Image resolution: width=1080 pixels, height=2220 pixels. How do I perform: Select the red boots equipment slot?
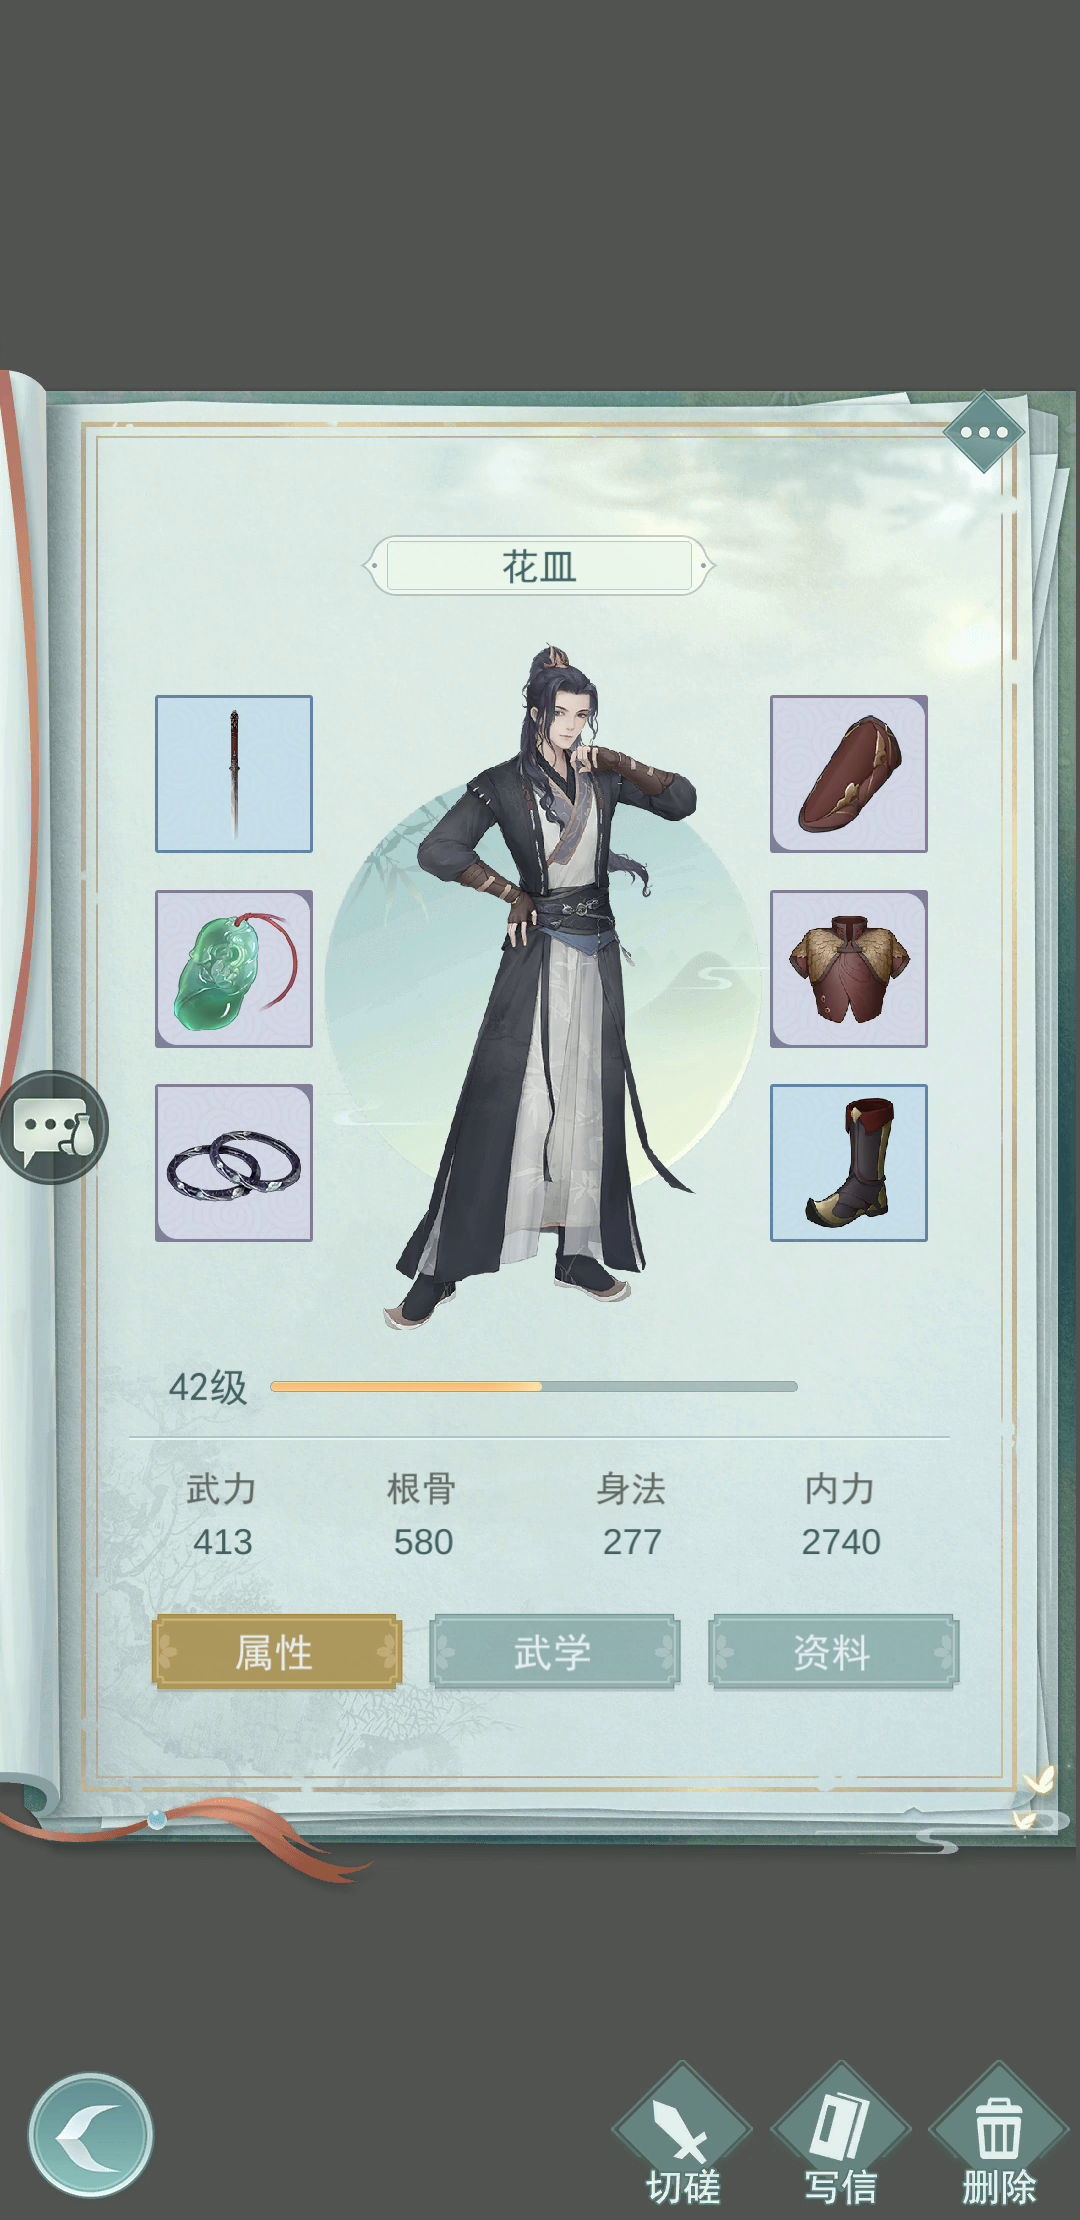coord(849,1163)
